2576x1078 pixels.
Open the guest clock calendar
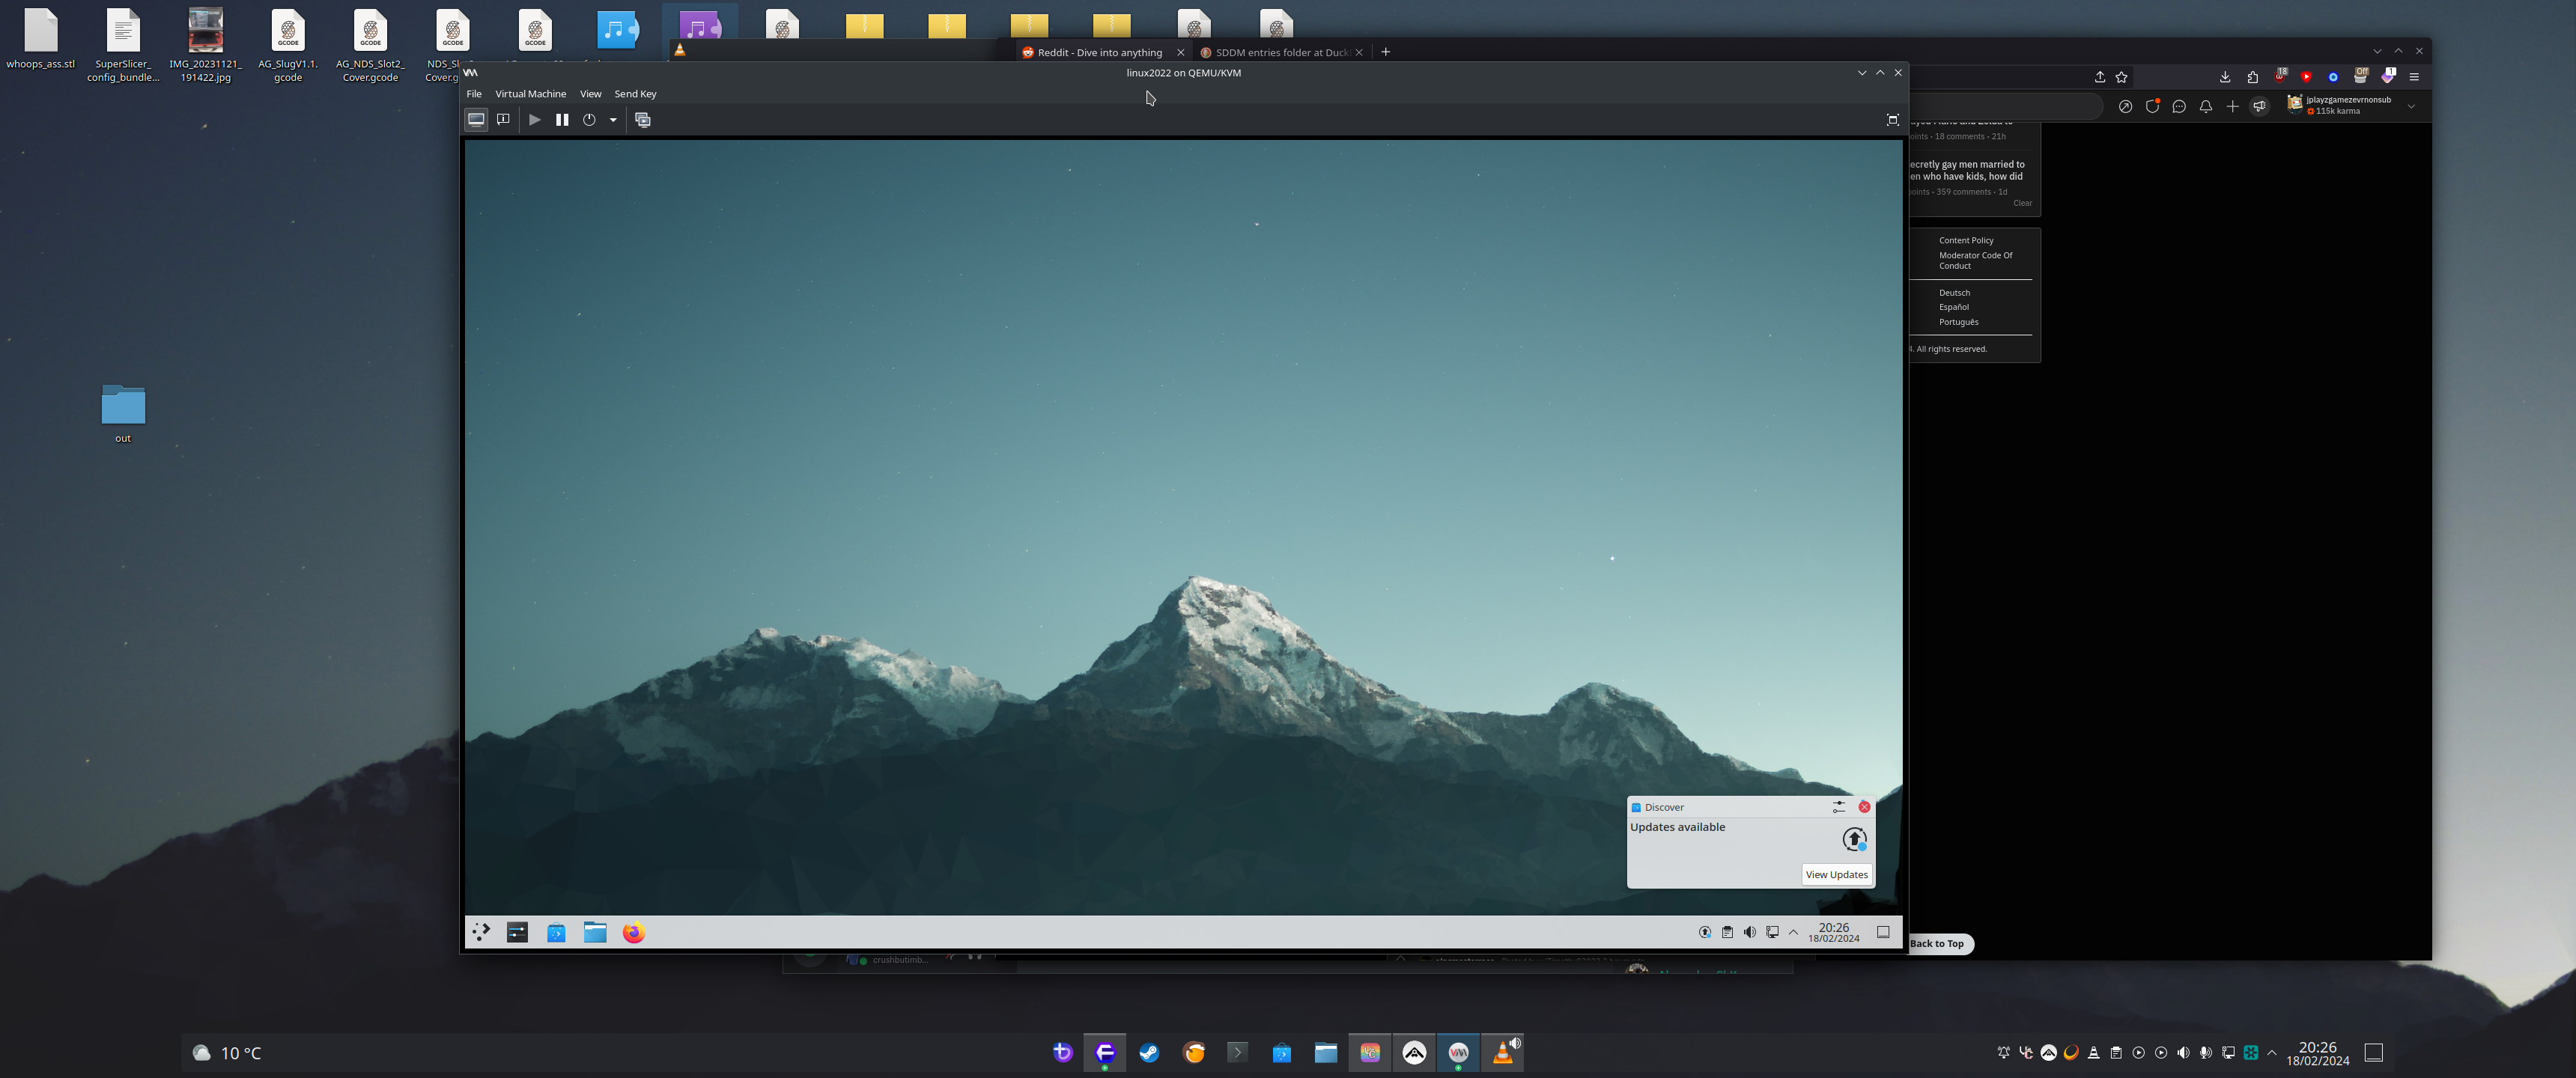pos(1833,932)
